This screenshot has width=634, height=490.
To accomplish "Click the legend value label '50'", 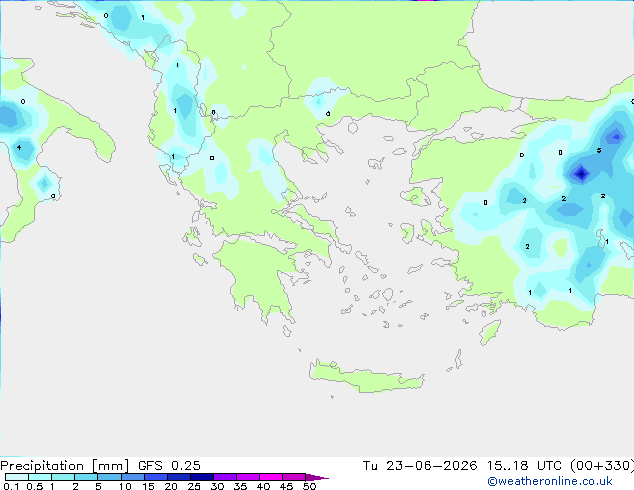I will point(309,486).
